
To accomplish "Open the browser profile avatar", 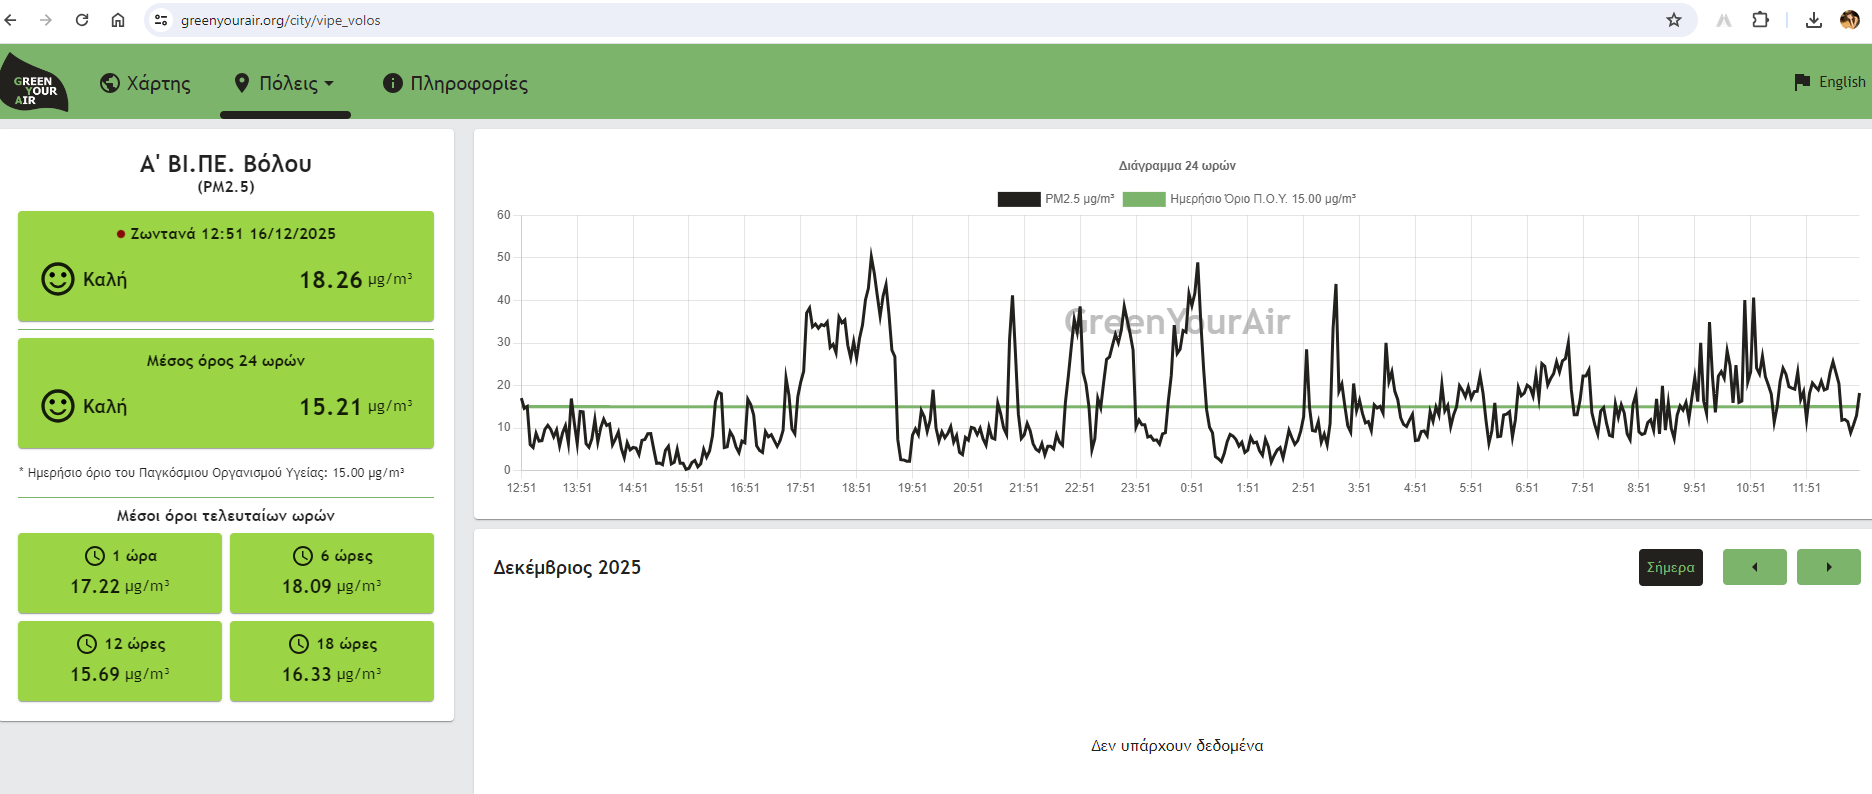I will 1849,20.
